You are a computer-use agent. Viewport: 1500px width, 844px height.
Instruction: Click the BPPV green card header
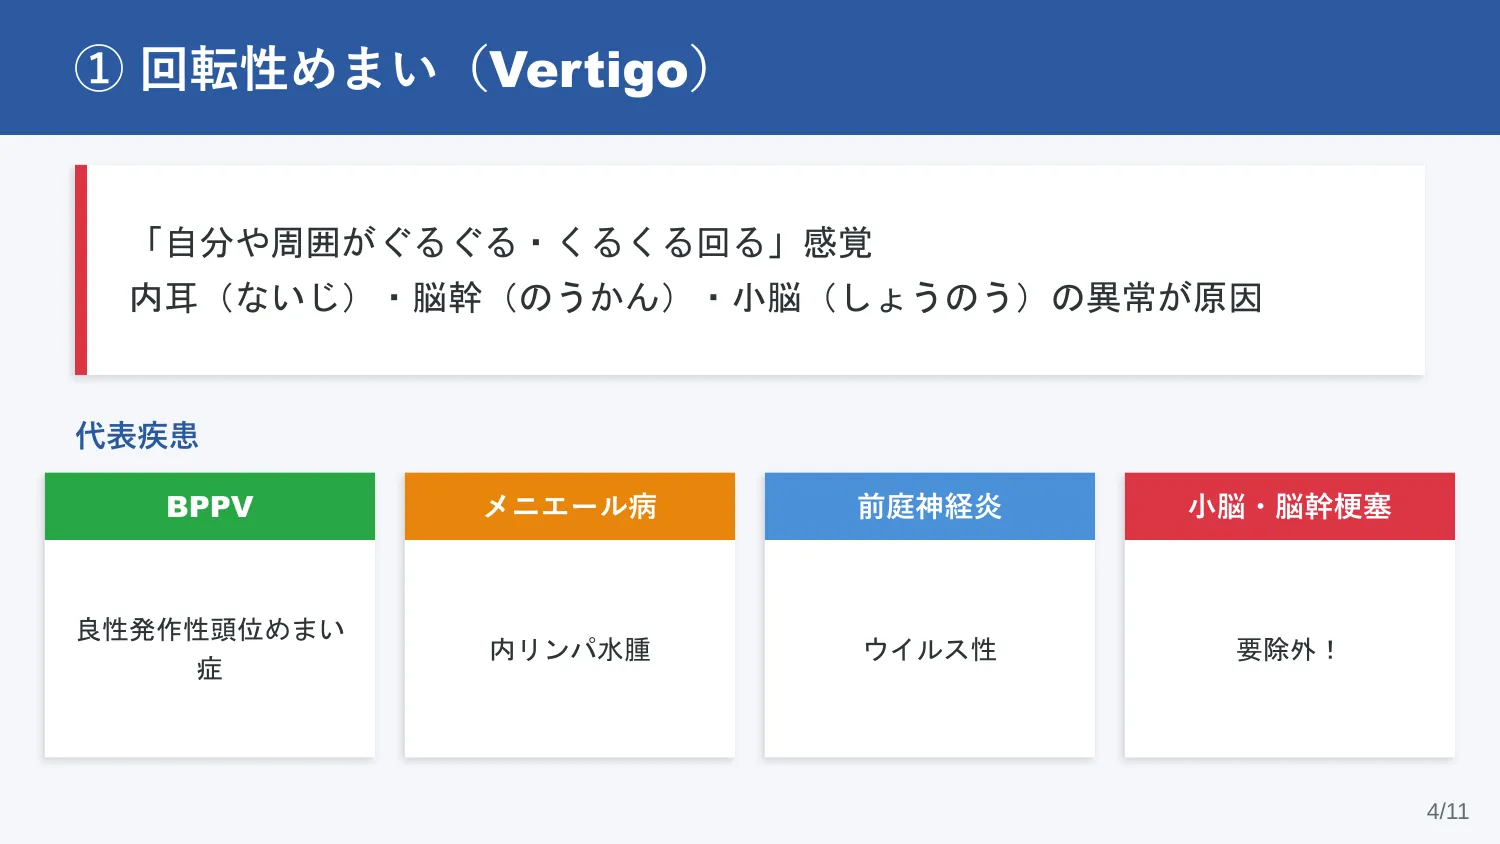(210, 506)
